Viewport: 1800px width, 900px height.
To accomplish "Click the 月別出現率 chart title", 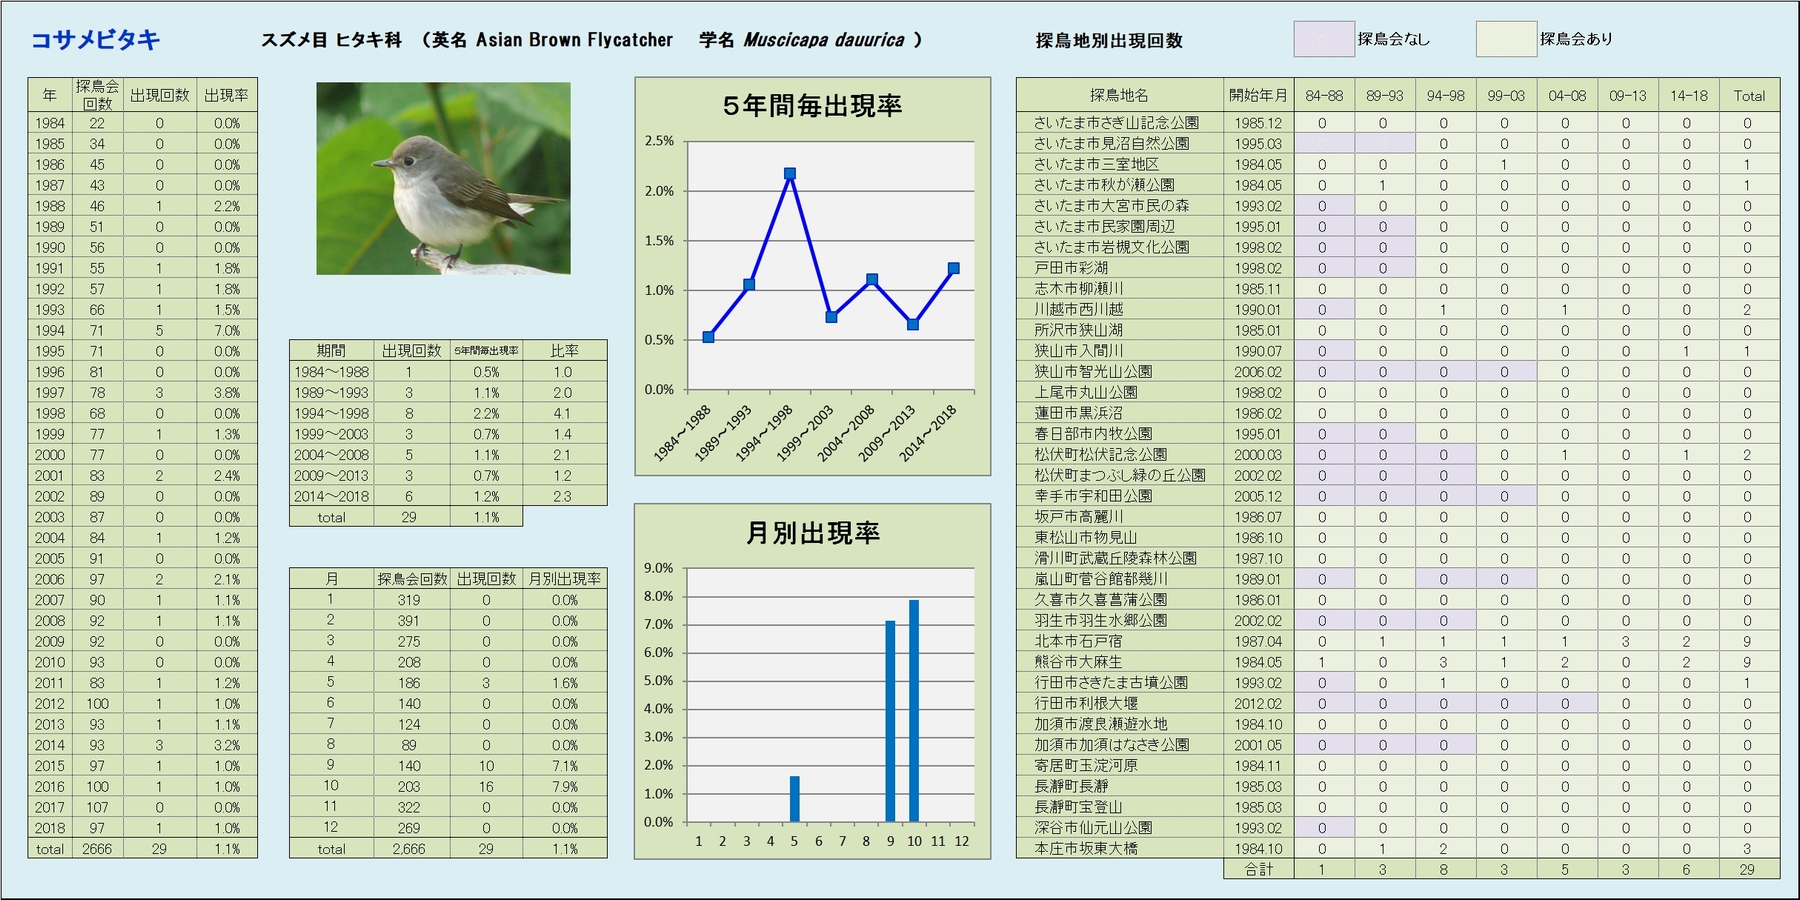I will [x=812, y=533].
